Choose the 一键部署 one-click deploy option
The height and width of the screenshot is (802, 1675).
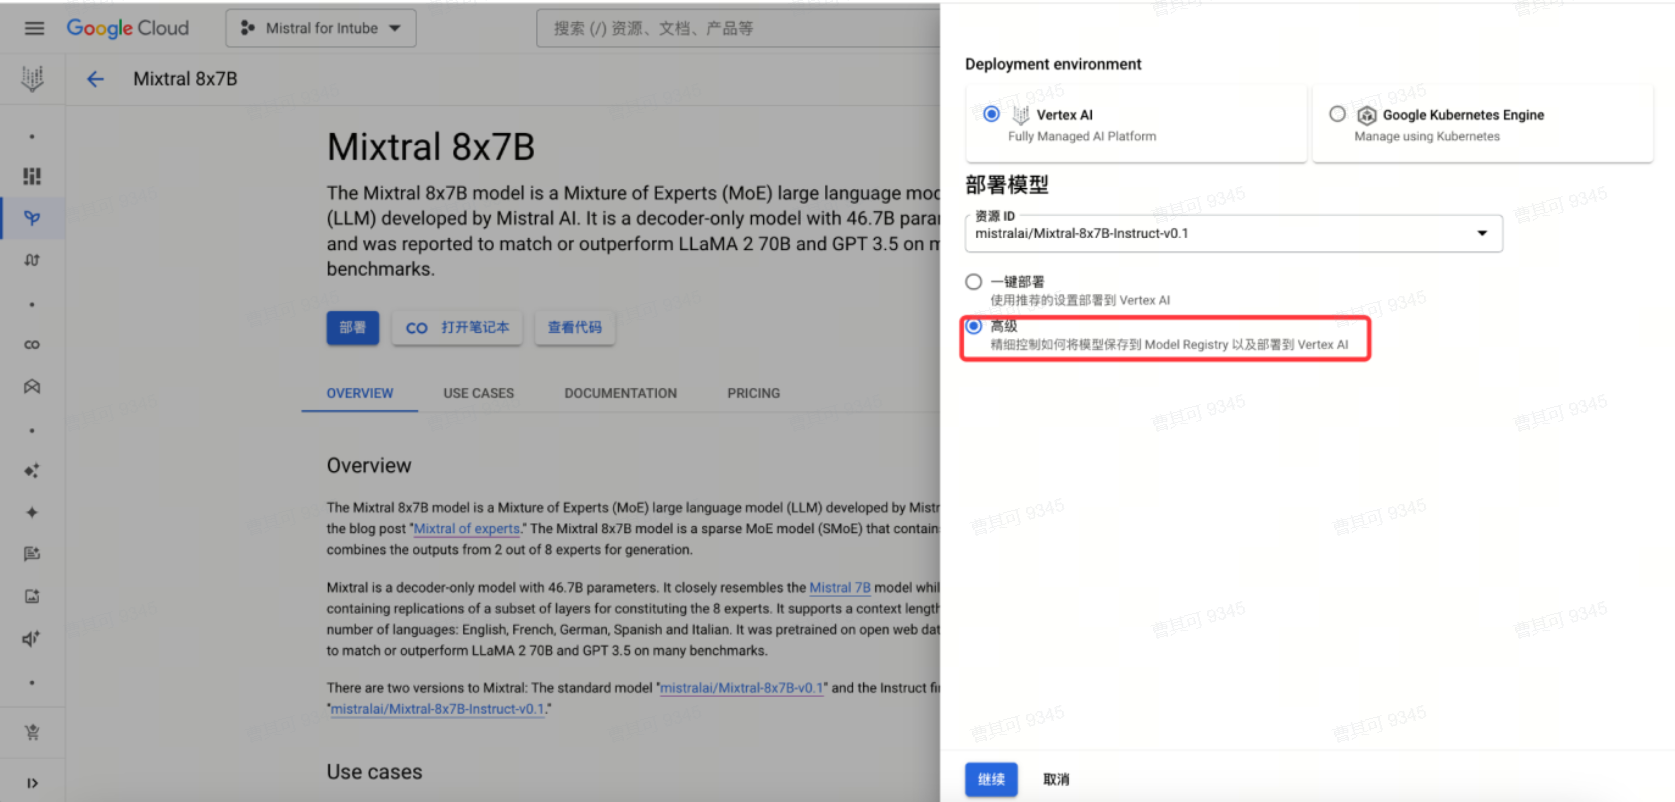[x=974, y=282]
